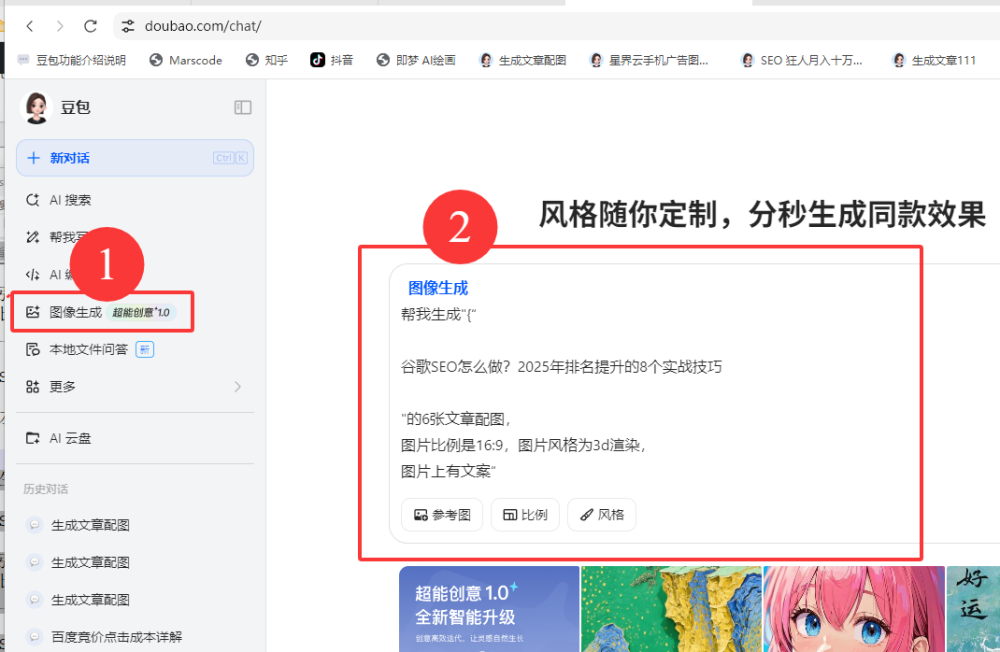This screenshot has height=652, width=1000.
Task: Go forward with the browser forward arrow
Action: pos(60,26)
